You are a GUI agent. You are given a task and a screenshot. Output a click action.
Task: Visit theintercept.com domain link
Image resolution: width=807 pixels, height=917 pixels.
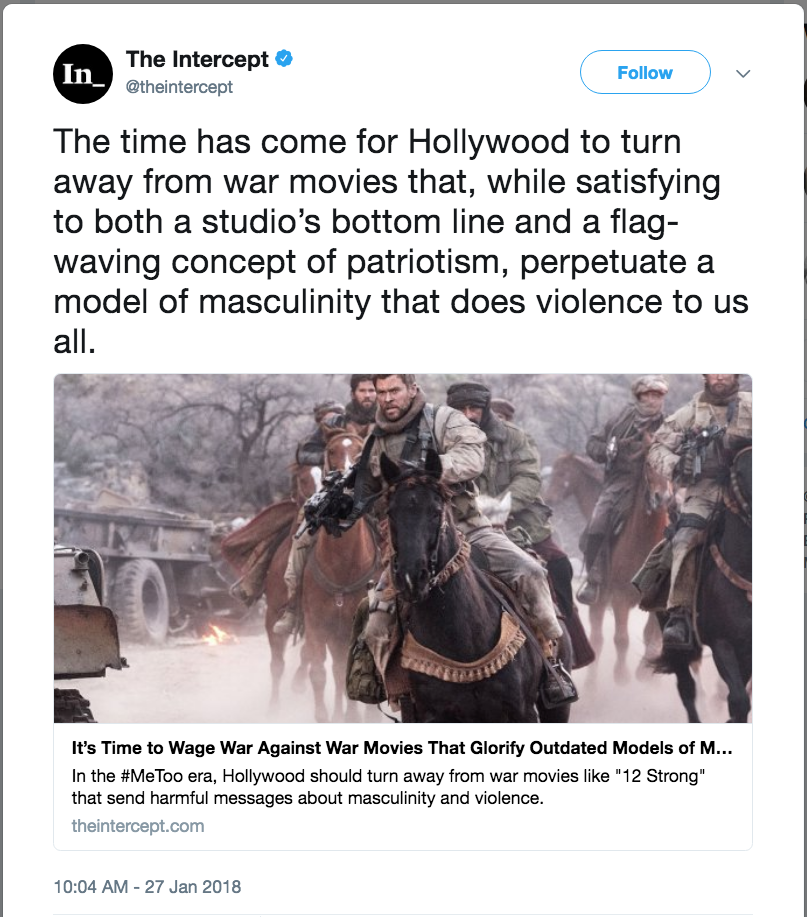[138, 826]
